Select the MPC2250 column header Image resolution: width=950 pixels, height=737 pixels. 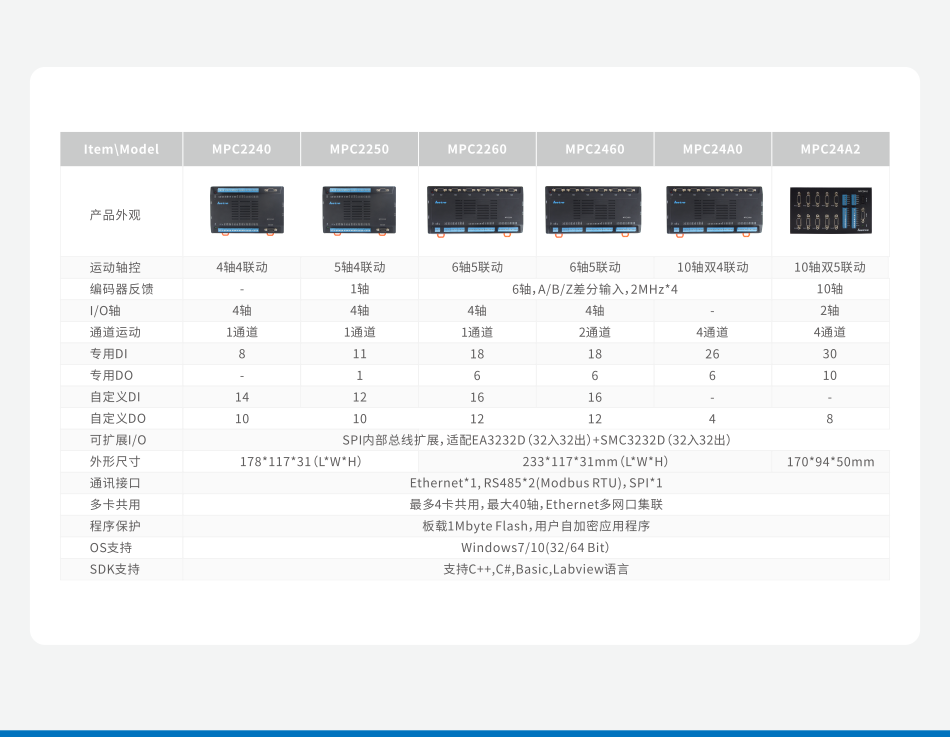point(359,149)
